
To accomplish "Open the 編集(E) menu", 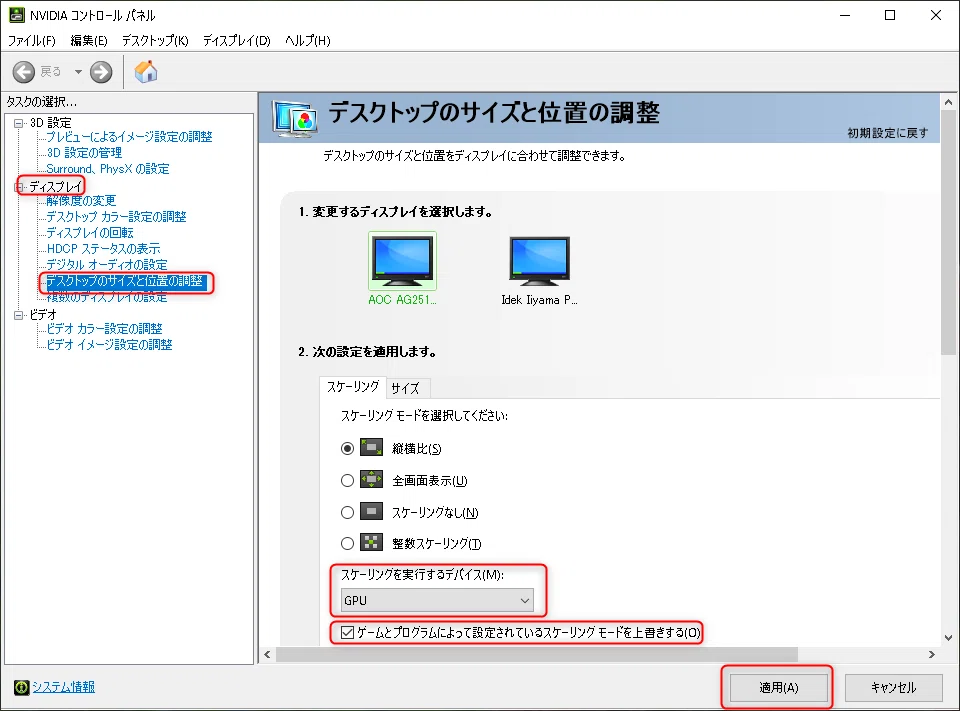I will pyautogui.click(x=89, y=40).
